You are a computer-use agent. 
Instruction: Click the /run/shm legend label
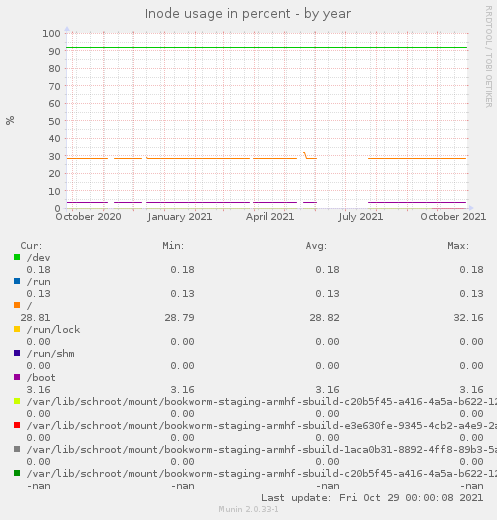50,354
